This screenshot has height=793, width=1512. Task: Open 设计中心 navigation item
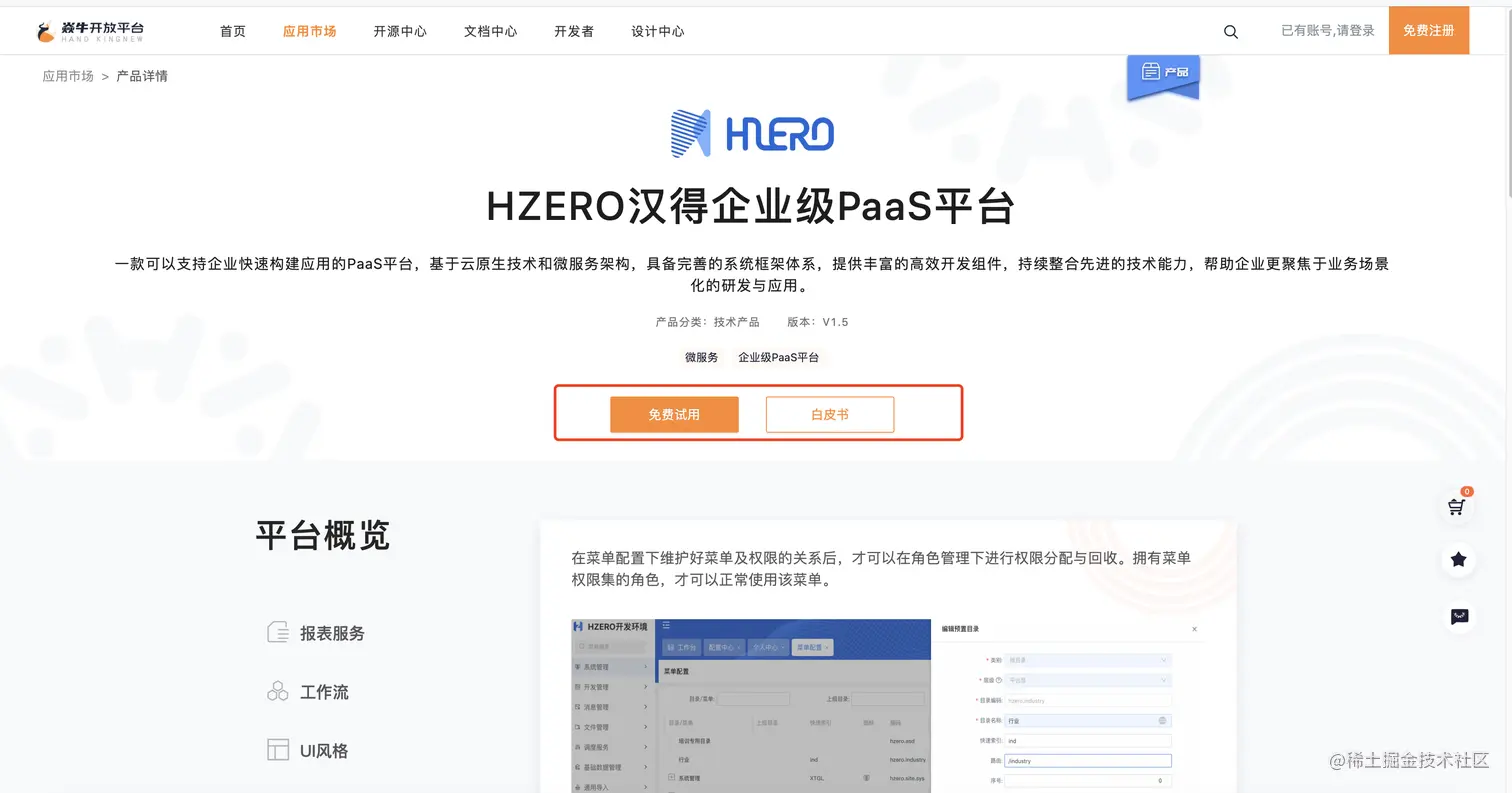pos(658,31)
